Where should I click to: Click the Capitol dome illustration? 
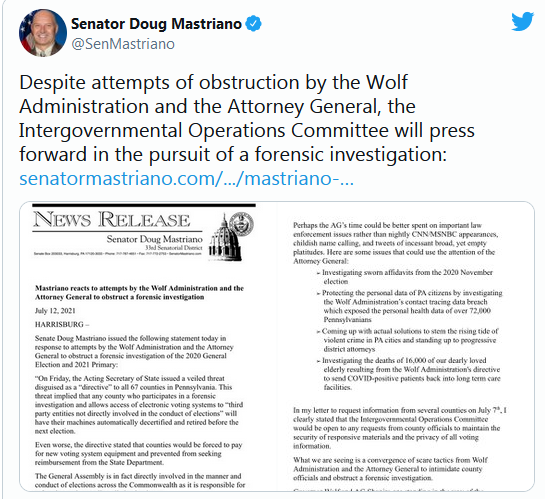point(225,238)
